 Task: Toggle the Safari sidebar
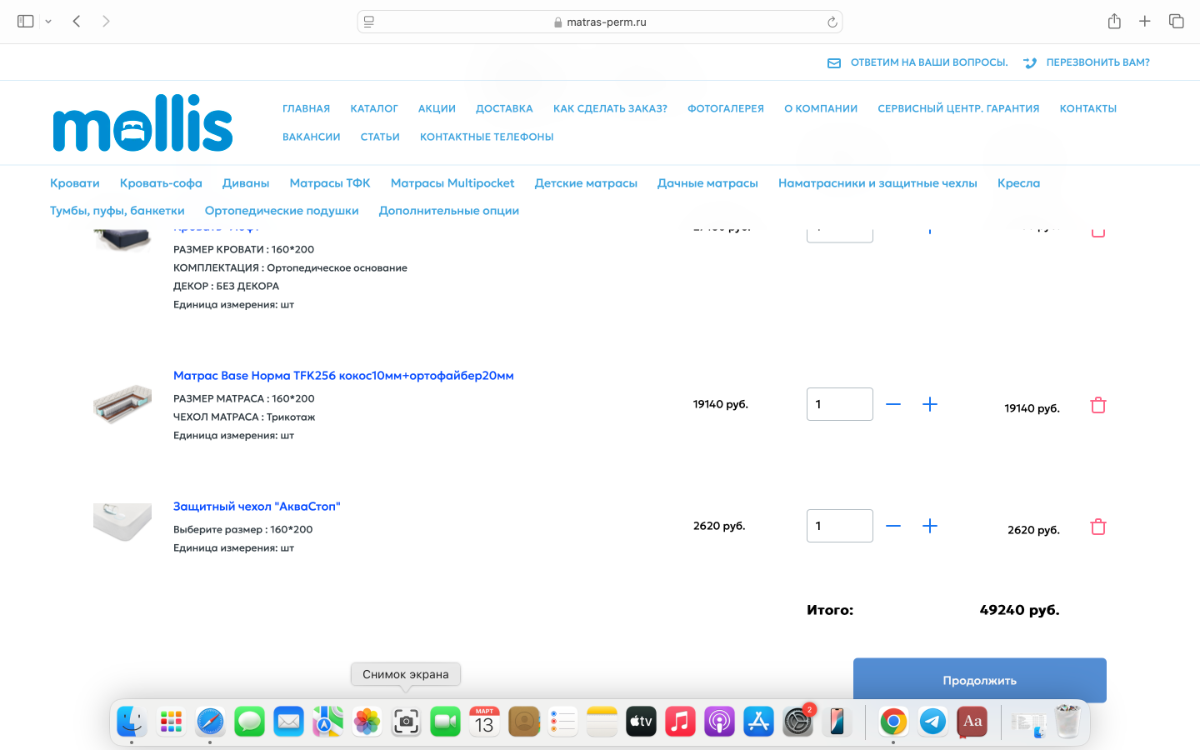[x=26, y=21]
